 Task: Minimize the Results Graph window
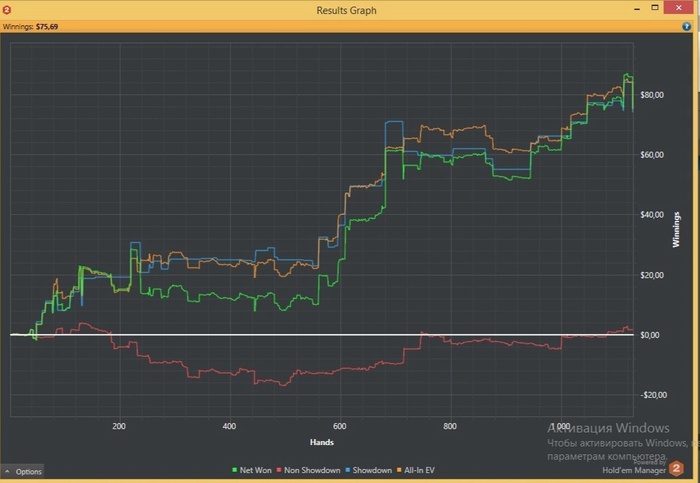tap(637, 8)
